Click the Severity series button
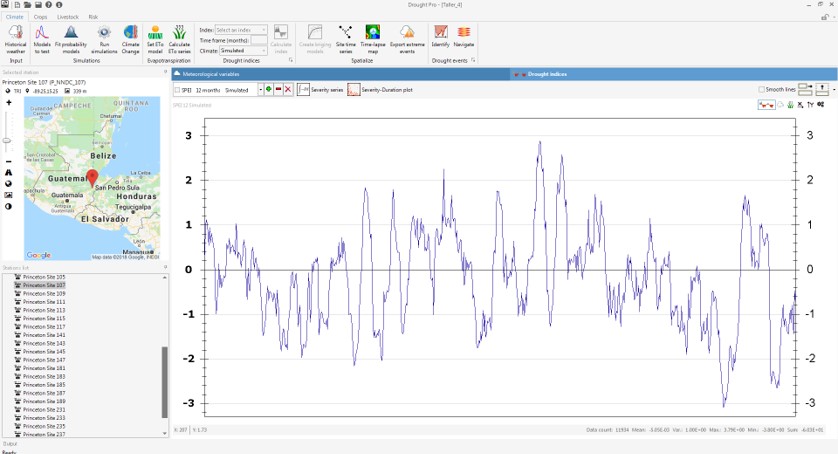Viewport: 838px width, 454px height. (320, 90)
